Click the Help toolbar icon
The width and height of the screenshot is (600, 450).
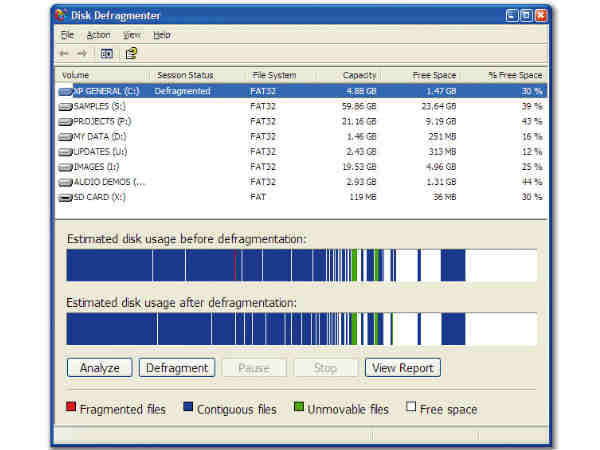pyautogui.click(x=131, y=53)
